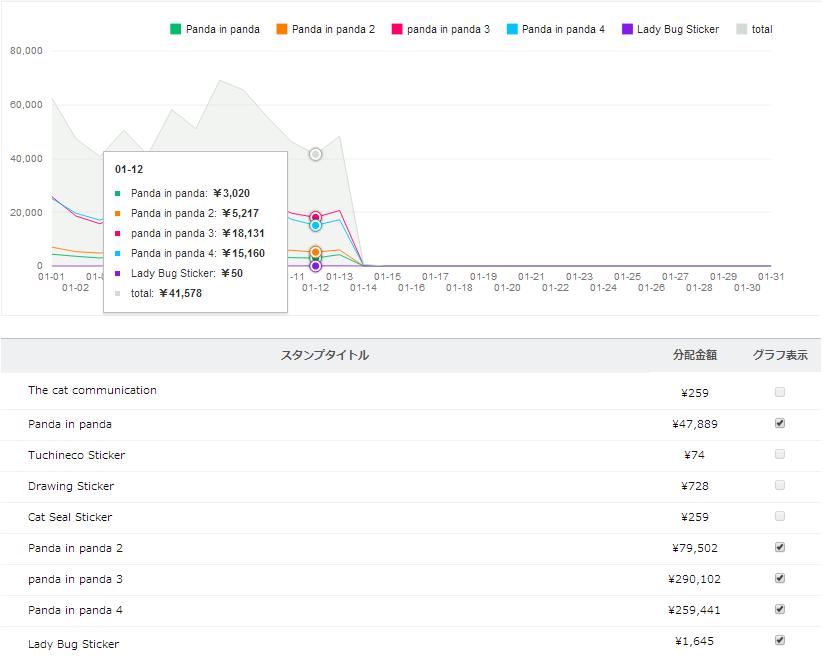The height and width of the screenshot is (661, 829).
Task: Enable graph display for The cat communication
Action: pos(780,393)
